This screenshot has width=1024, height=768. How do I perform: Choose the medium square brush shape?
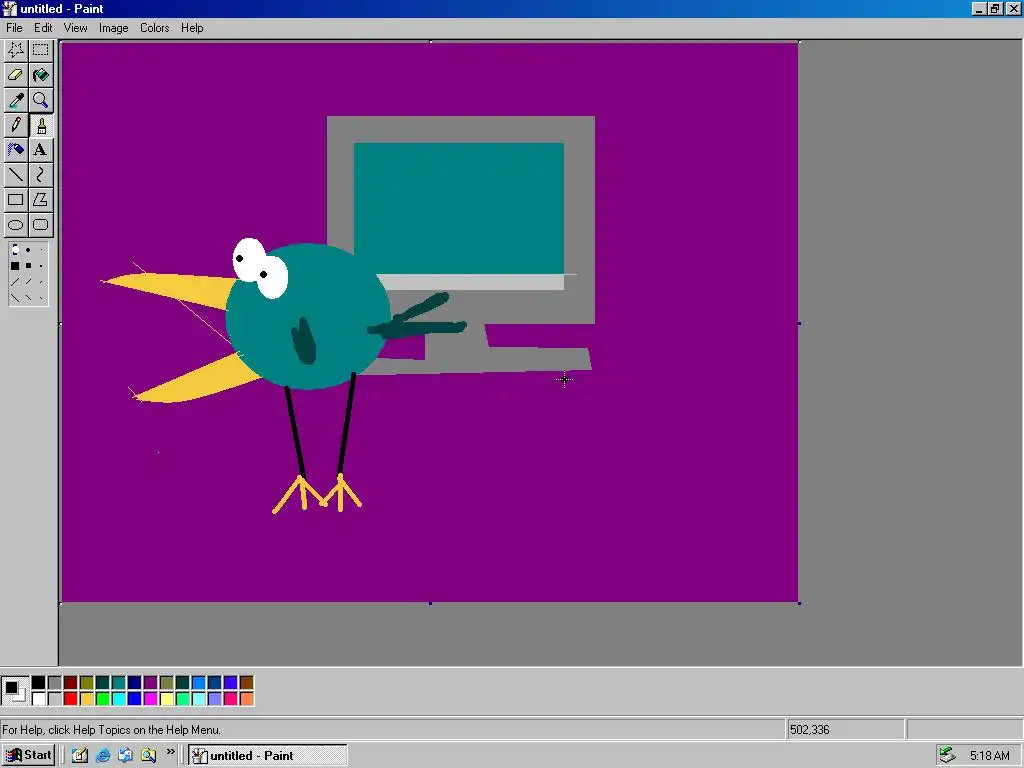(x=28, y=266)
